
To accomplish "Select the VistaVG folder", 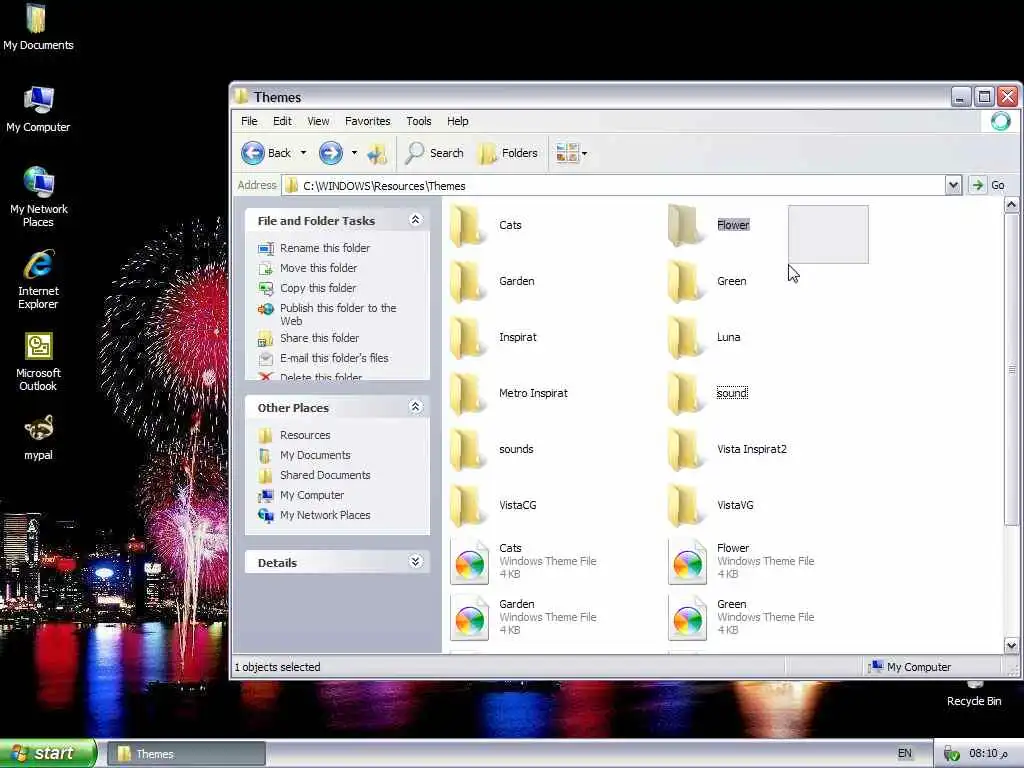I will (x=711, y=506).
